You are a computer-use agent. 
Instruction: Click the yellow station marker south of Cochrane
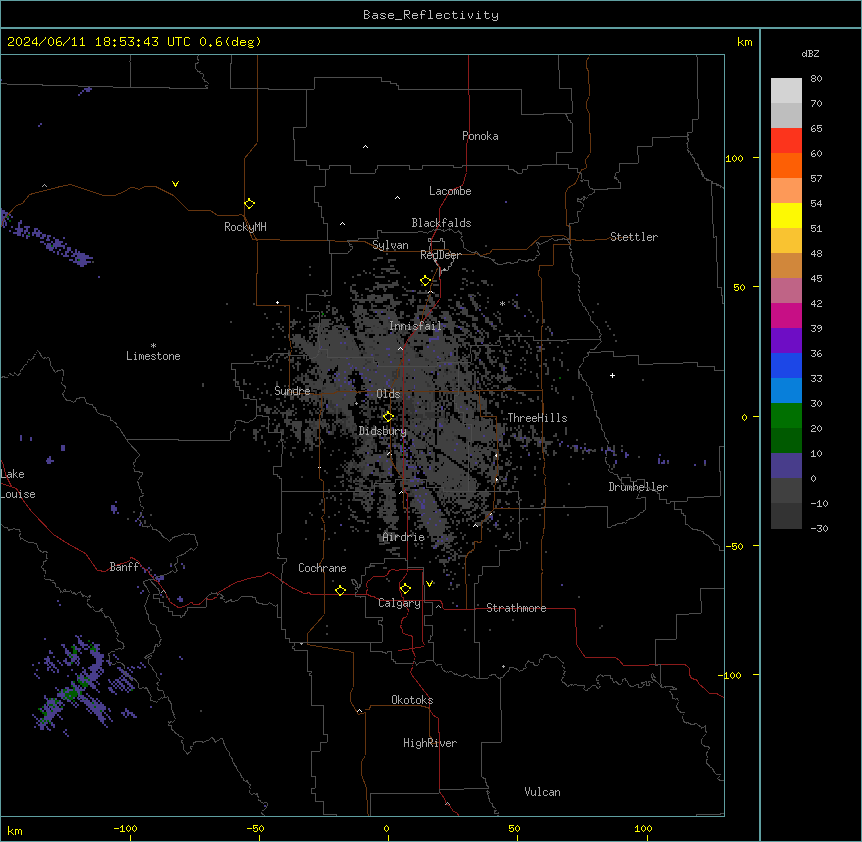pyautogui.click(x=340, y=590)
